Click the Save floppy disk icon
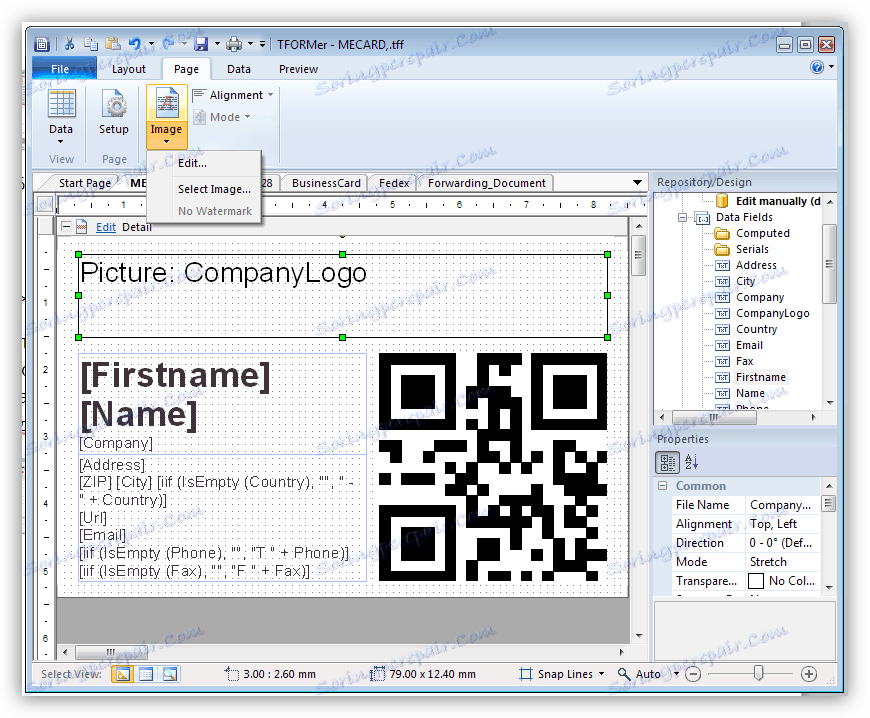 click(x=201, y=44)
